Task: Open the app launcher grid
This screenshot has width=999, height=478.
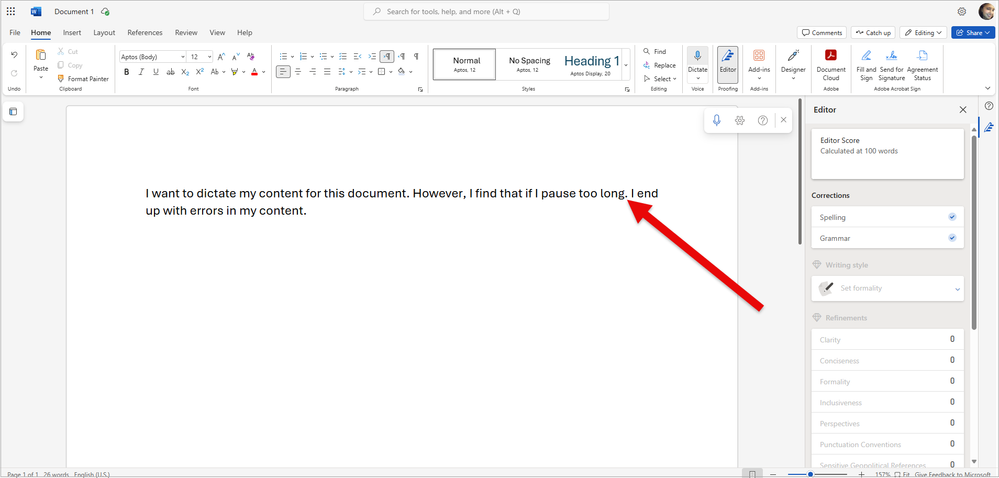Action: (x=11, y=11)
